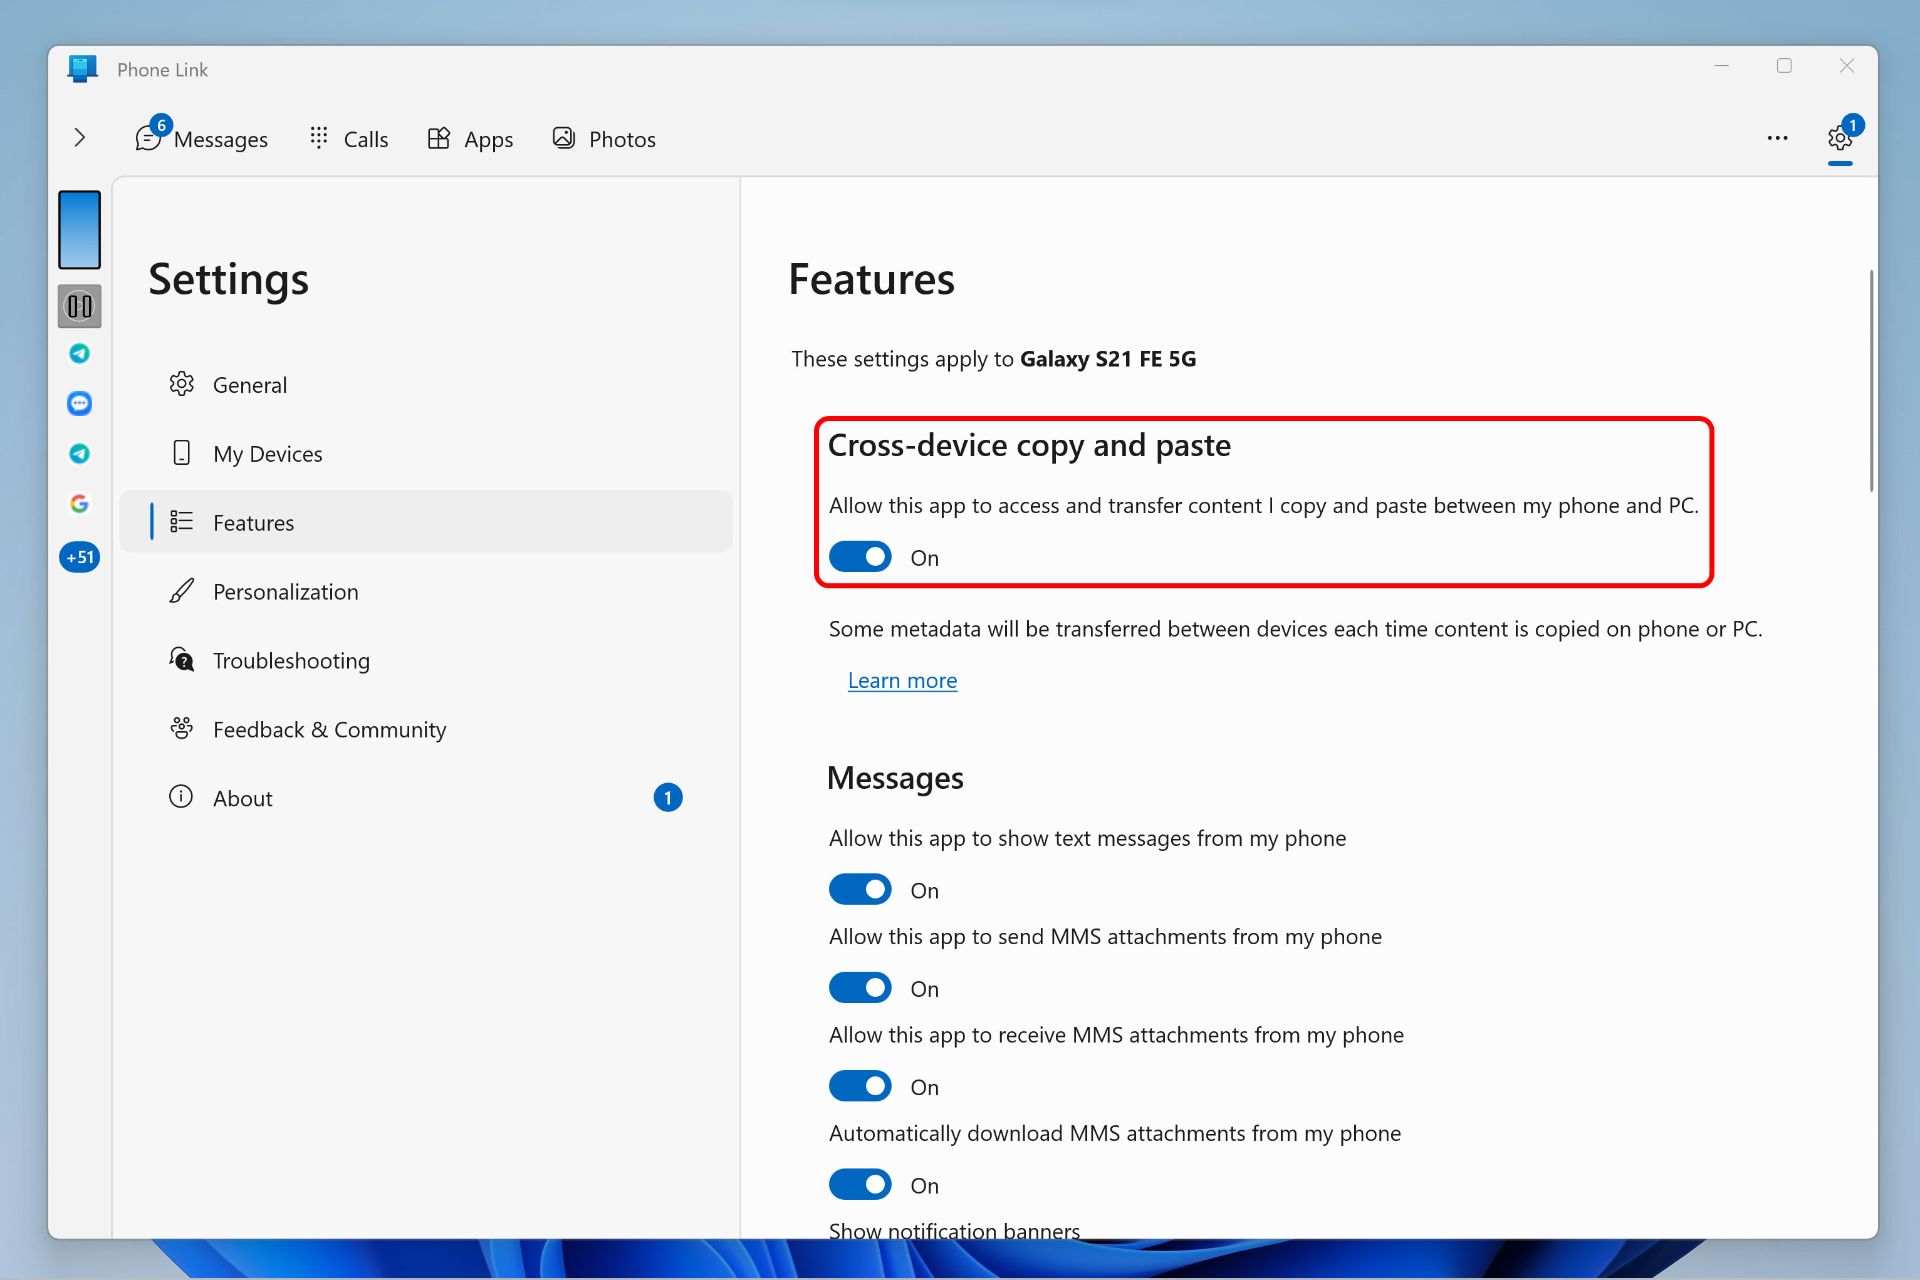The image size is (1920, 1280).
Task: Open the Learn more link
Action: (x=902, y=681)
